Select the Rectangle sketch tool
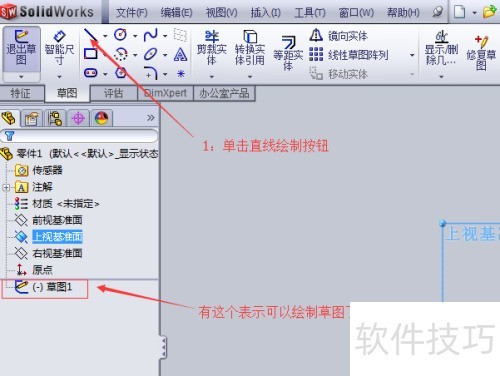 tap(90, 54)
